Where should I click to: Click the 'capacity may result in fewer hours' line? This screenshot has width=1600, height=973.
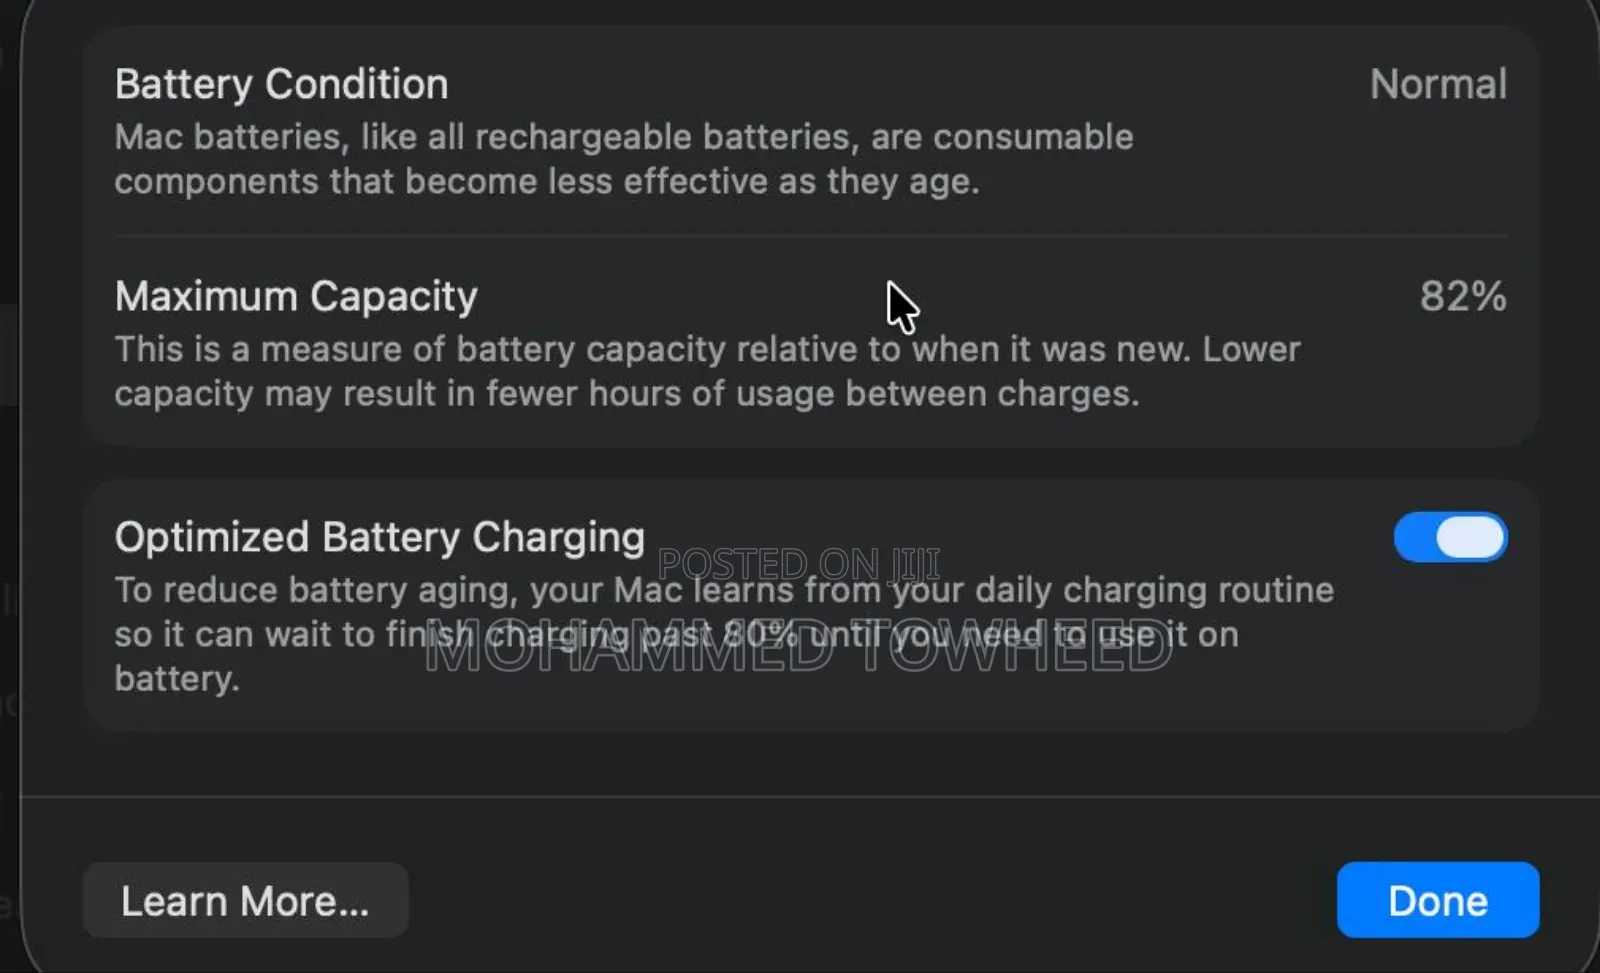click(626, 394)
